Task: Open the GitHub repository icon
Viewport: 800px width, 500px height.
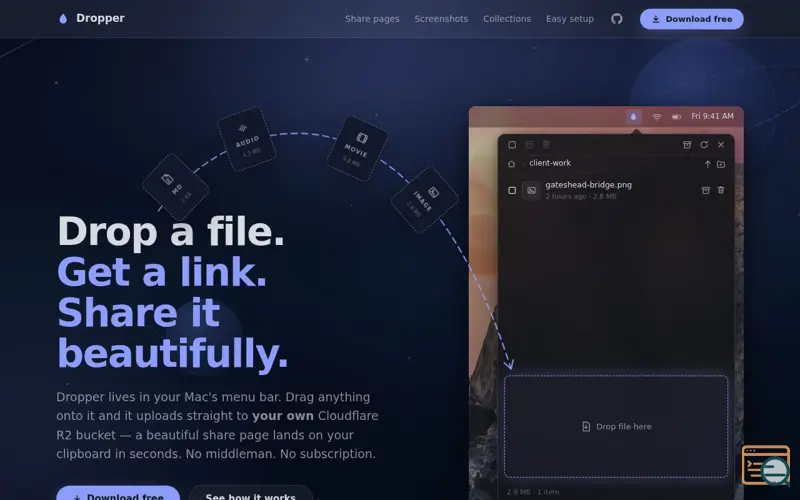Action: (x=617, y=19)
